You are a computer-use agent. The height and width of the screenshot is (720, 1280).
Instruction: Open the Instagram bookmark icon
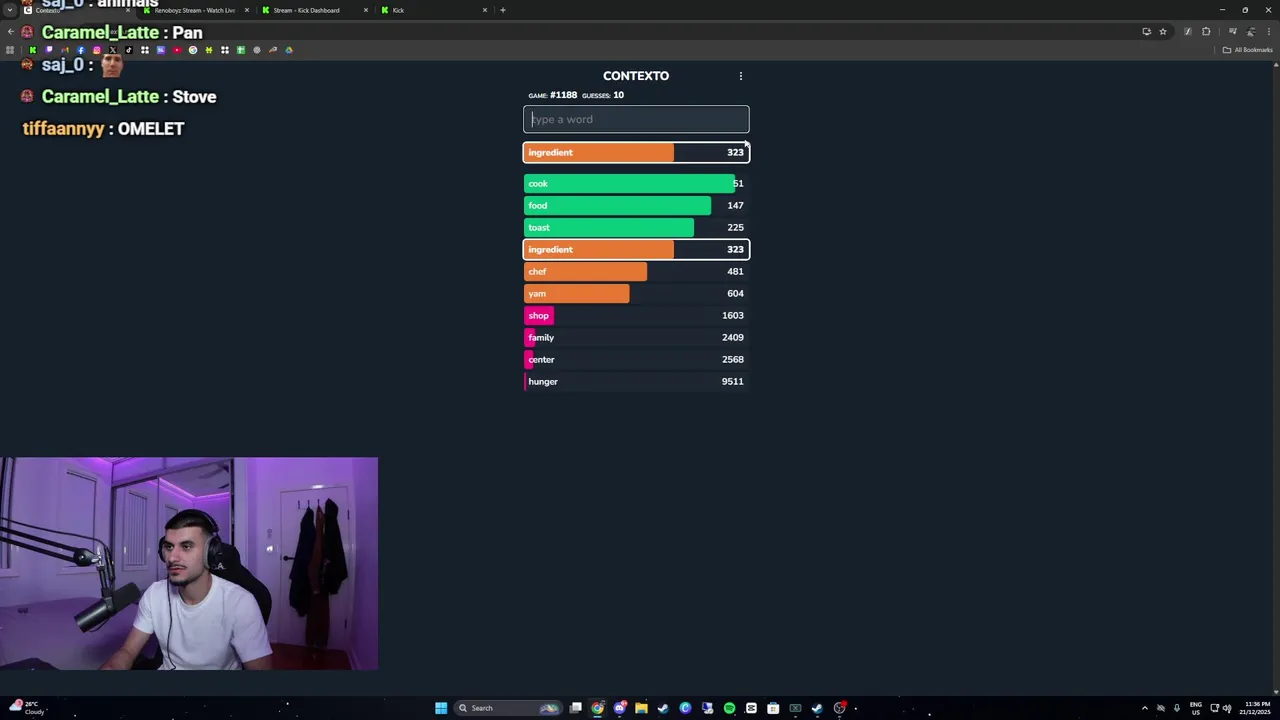click(x=97, y=50)
